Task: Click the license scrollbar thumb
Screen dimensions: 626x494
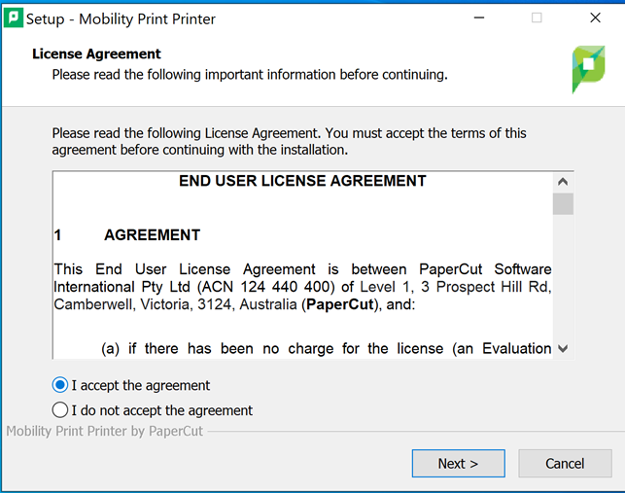Action: pyautogui.click(x=563, y=204)
